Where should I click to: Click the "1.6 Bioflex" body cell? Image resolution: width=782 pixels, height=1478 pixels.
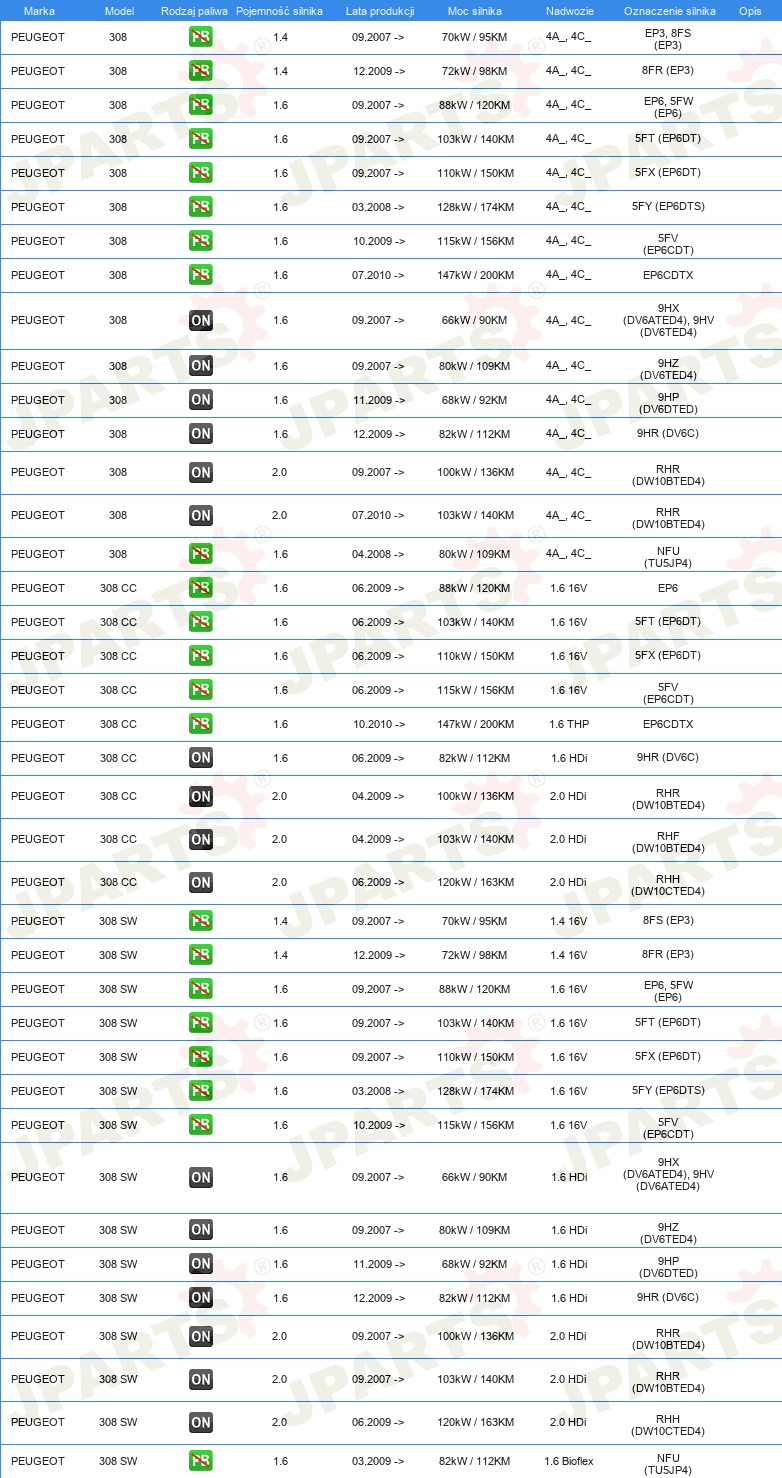click(568, 1461)
